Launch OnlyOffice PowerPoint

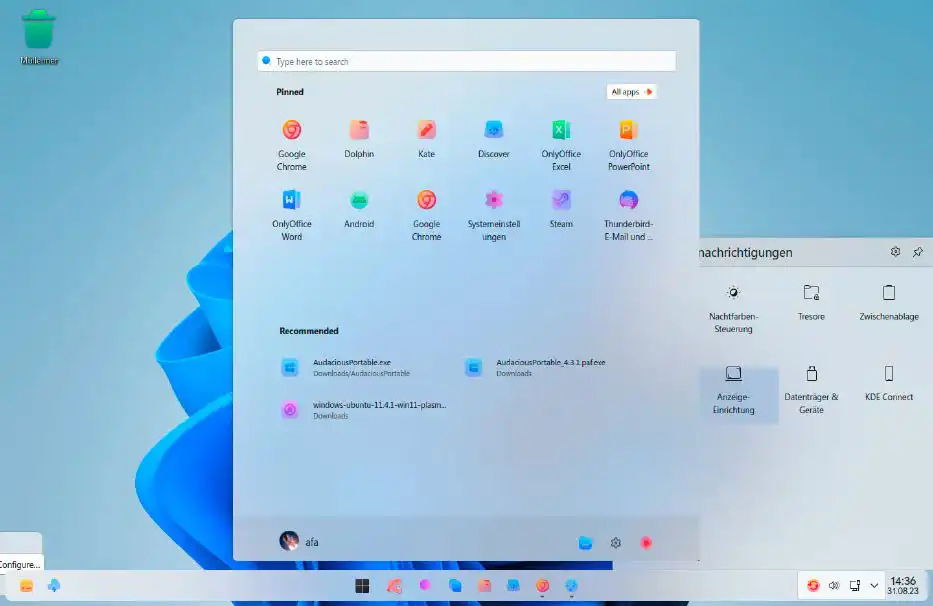coord(628,145)
